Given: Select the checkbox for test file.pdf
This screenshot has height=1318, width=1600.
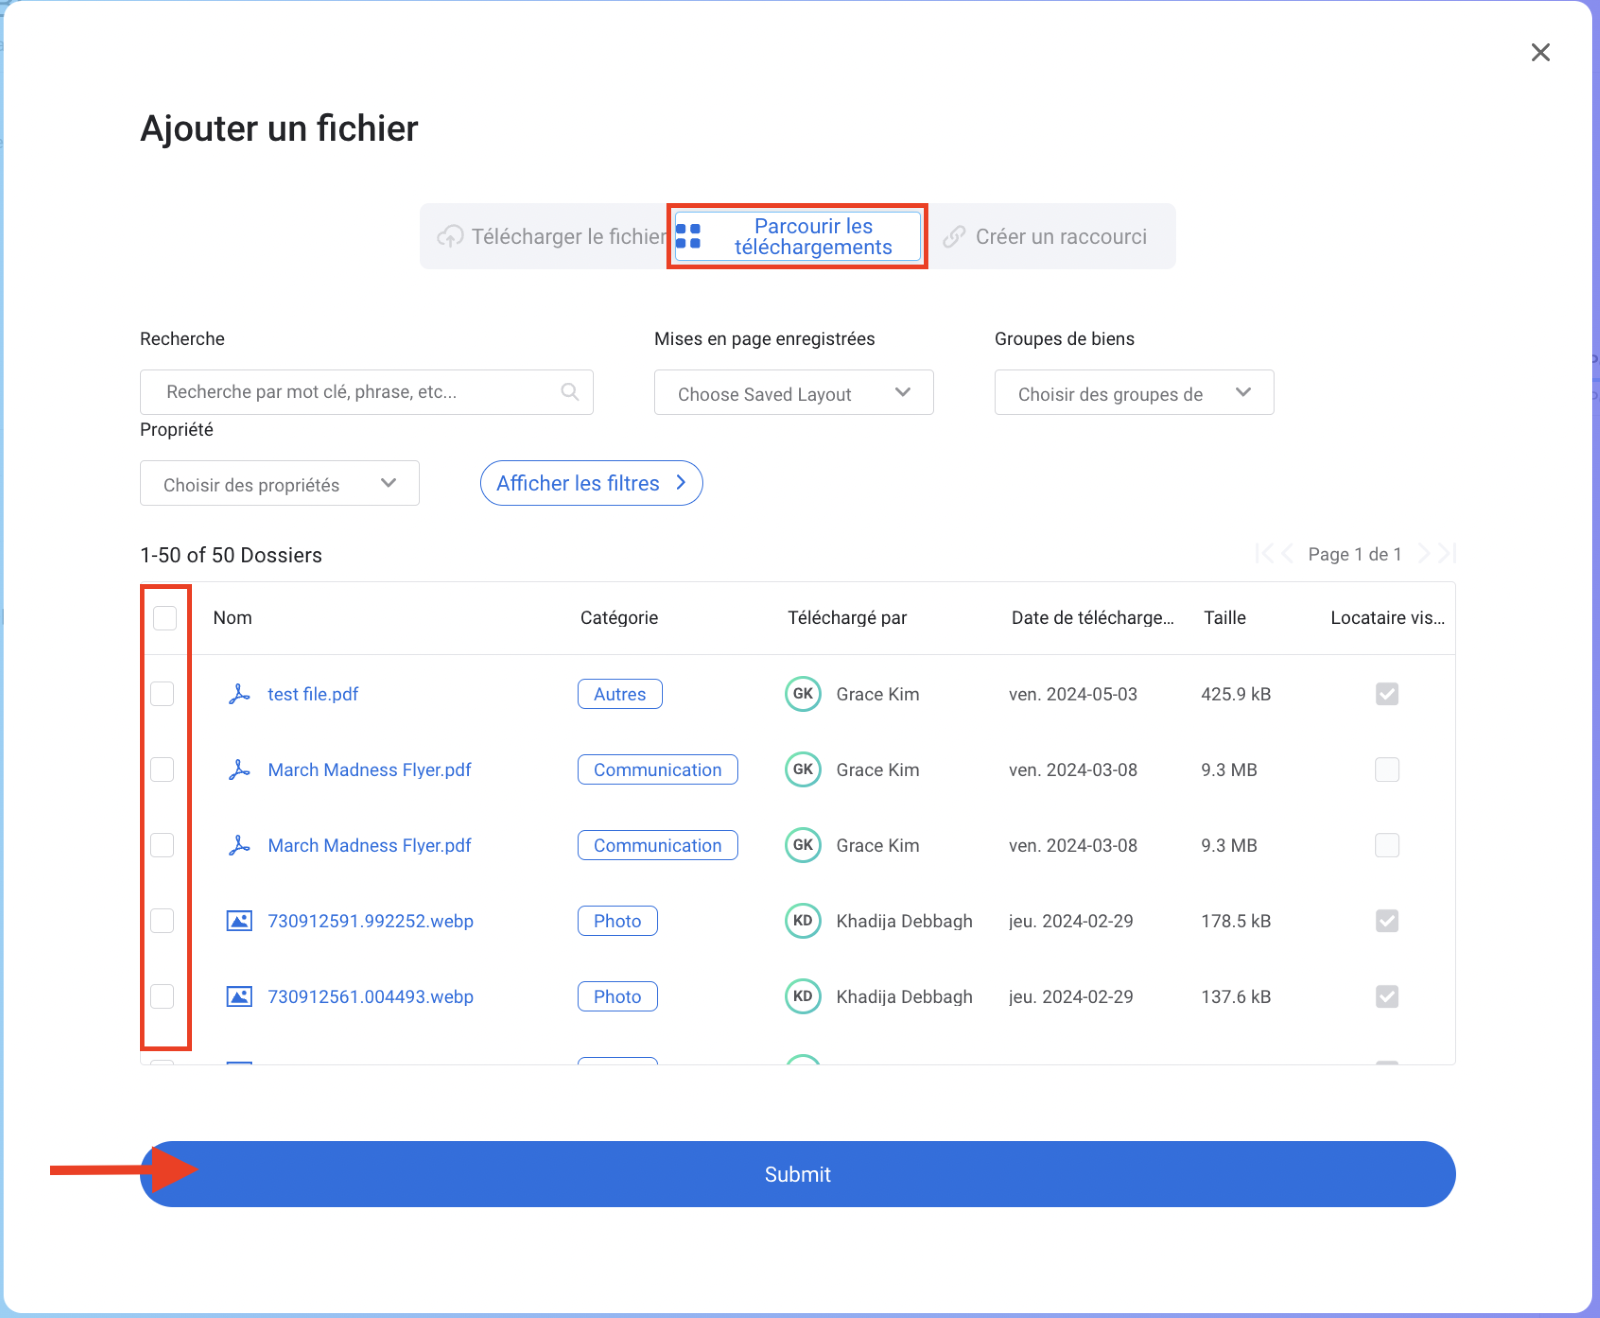Looking at the screenshot, I should pos(162,694).
